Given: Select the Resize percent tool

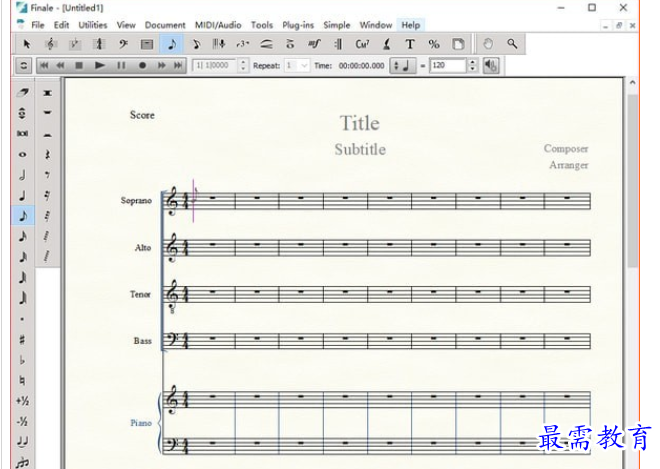Looking at the screenshot, I should [434, 44].
